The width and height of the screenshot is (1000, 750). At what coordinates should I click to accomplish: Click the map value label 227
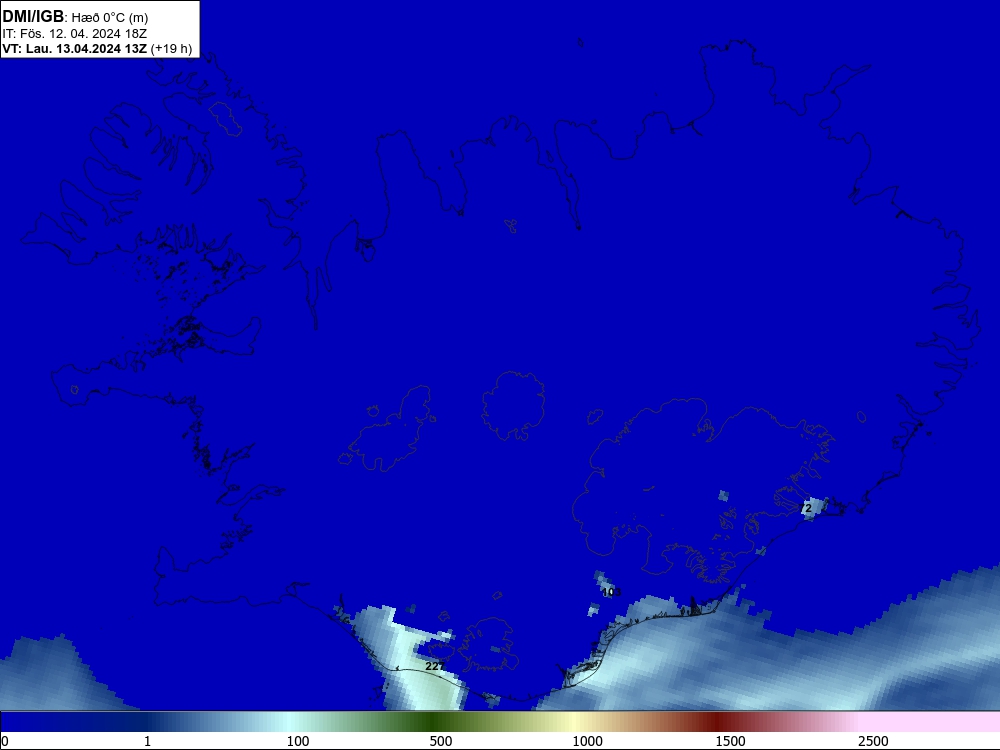coord(435,666)
